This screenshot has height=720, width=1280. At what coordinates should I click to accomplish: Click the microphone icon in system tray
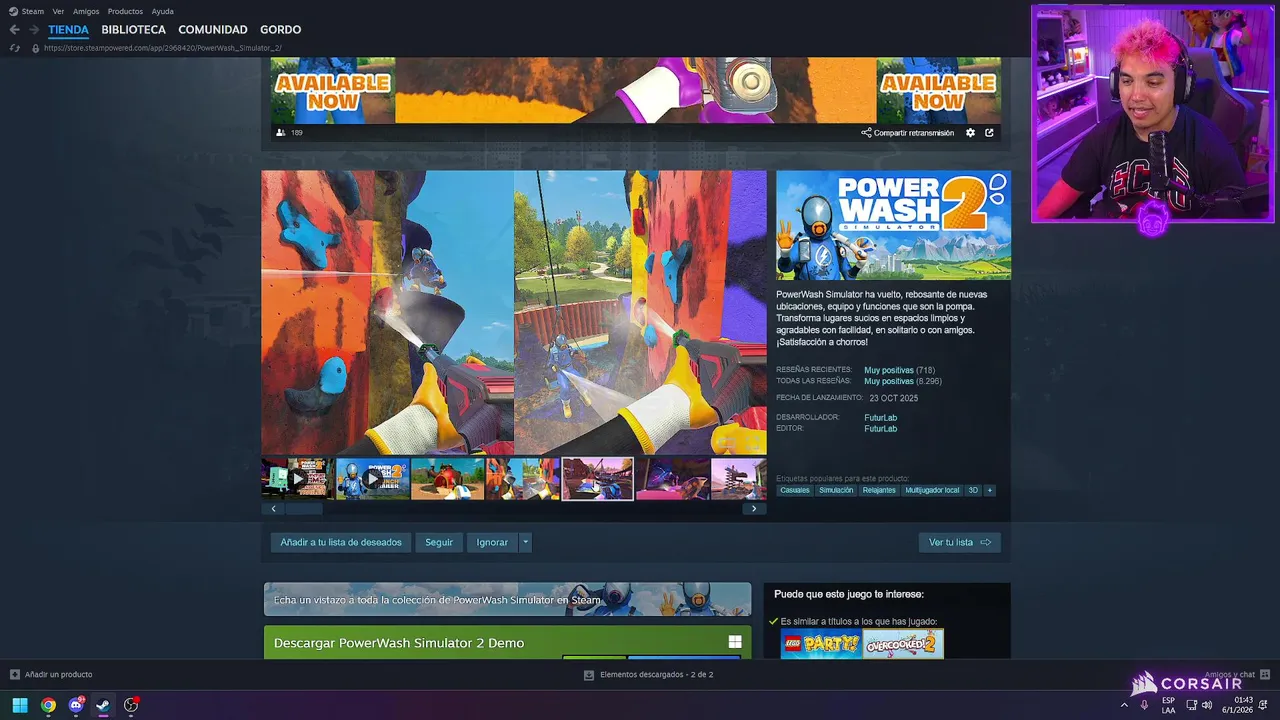tap(1144, 705)
